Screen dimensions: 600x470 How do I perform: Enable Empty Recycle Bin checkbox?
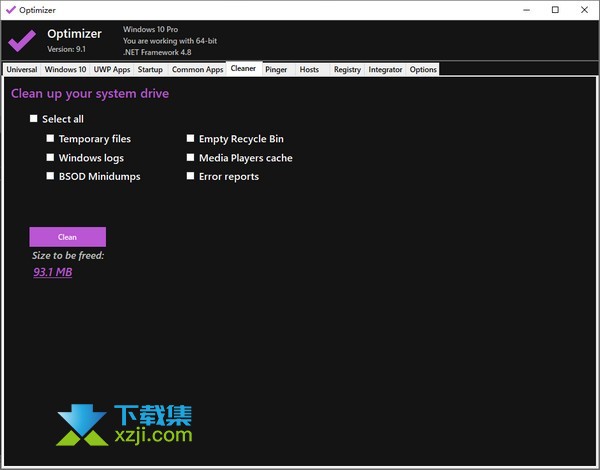190,138
